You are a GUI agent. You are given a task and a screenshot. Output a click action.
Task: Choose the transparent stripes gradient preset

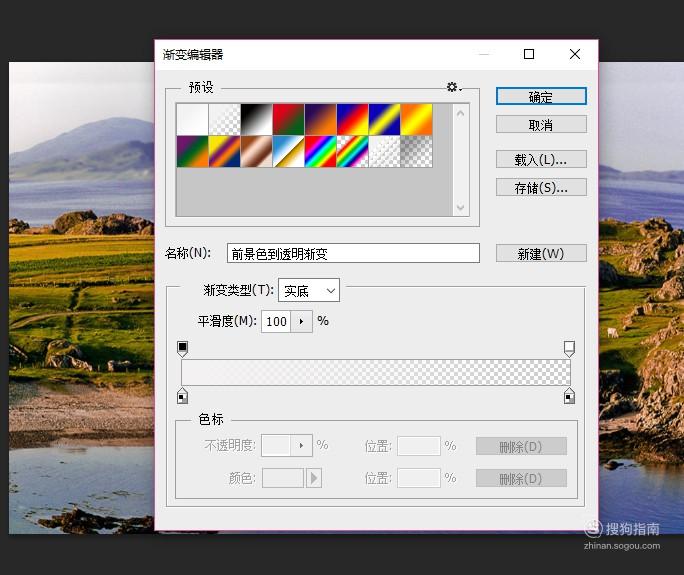(x=384, y=151)
